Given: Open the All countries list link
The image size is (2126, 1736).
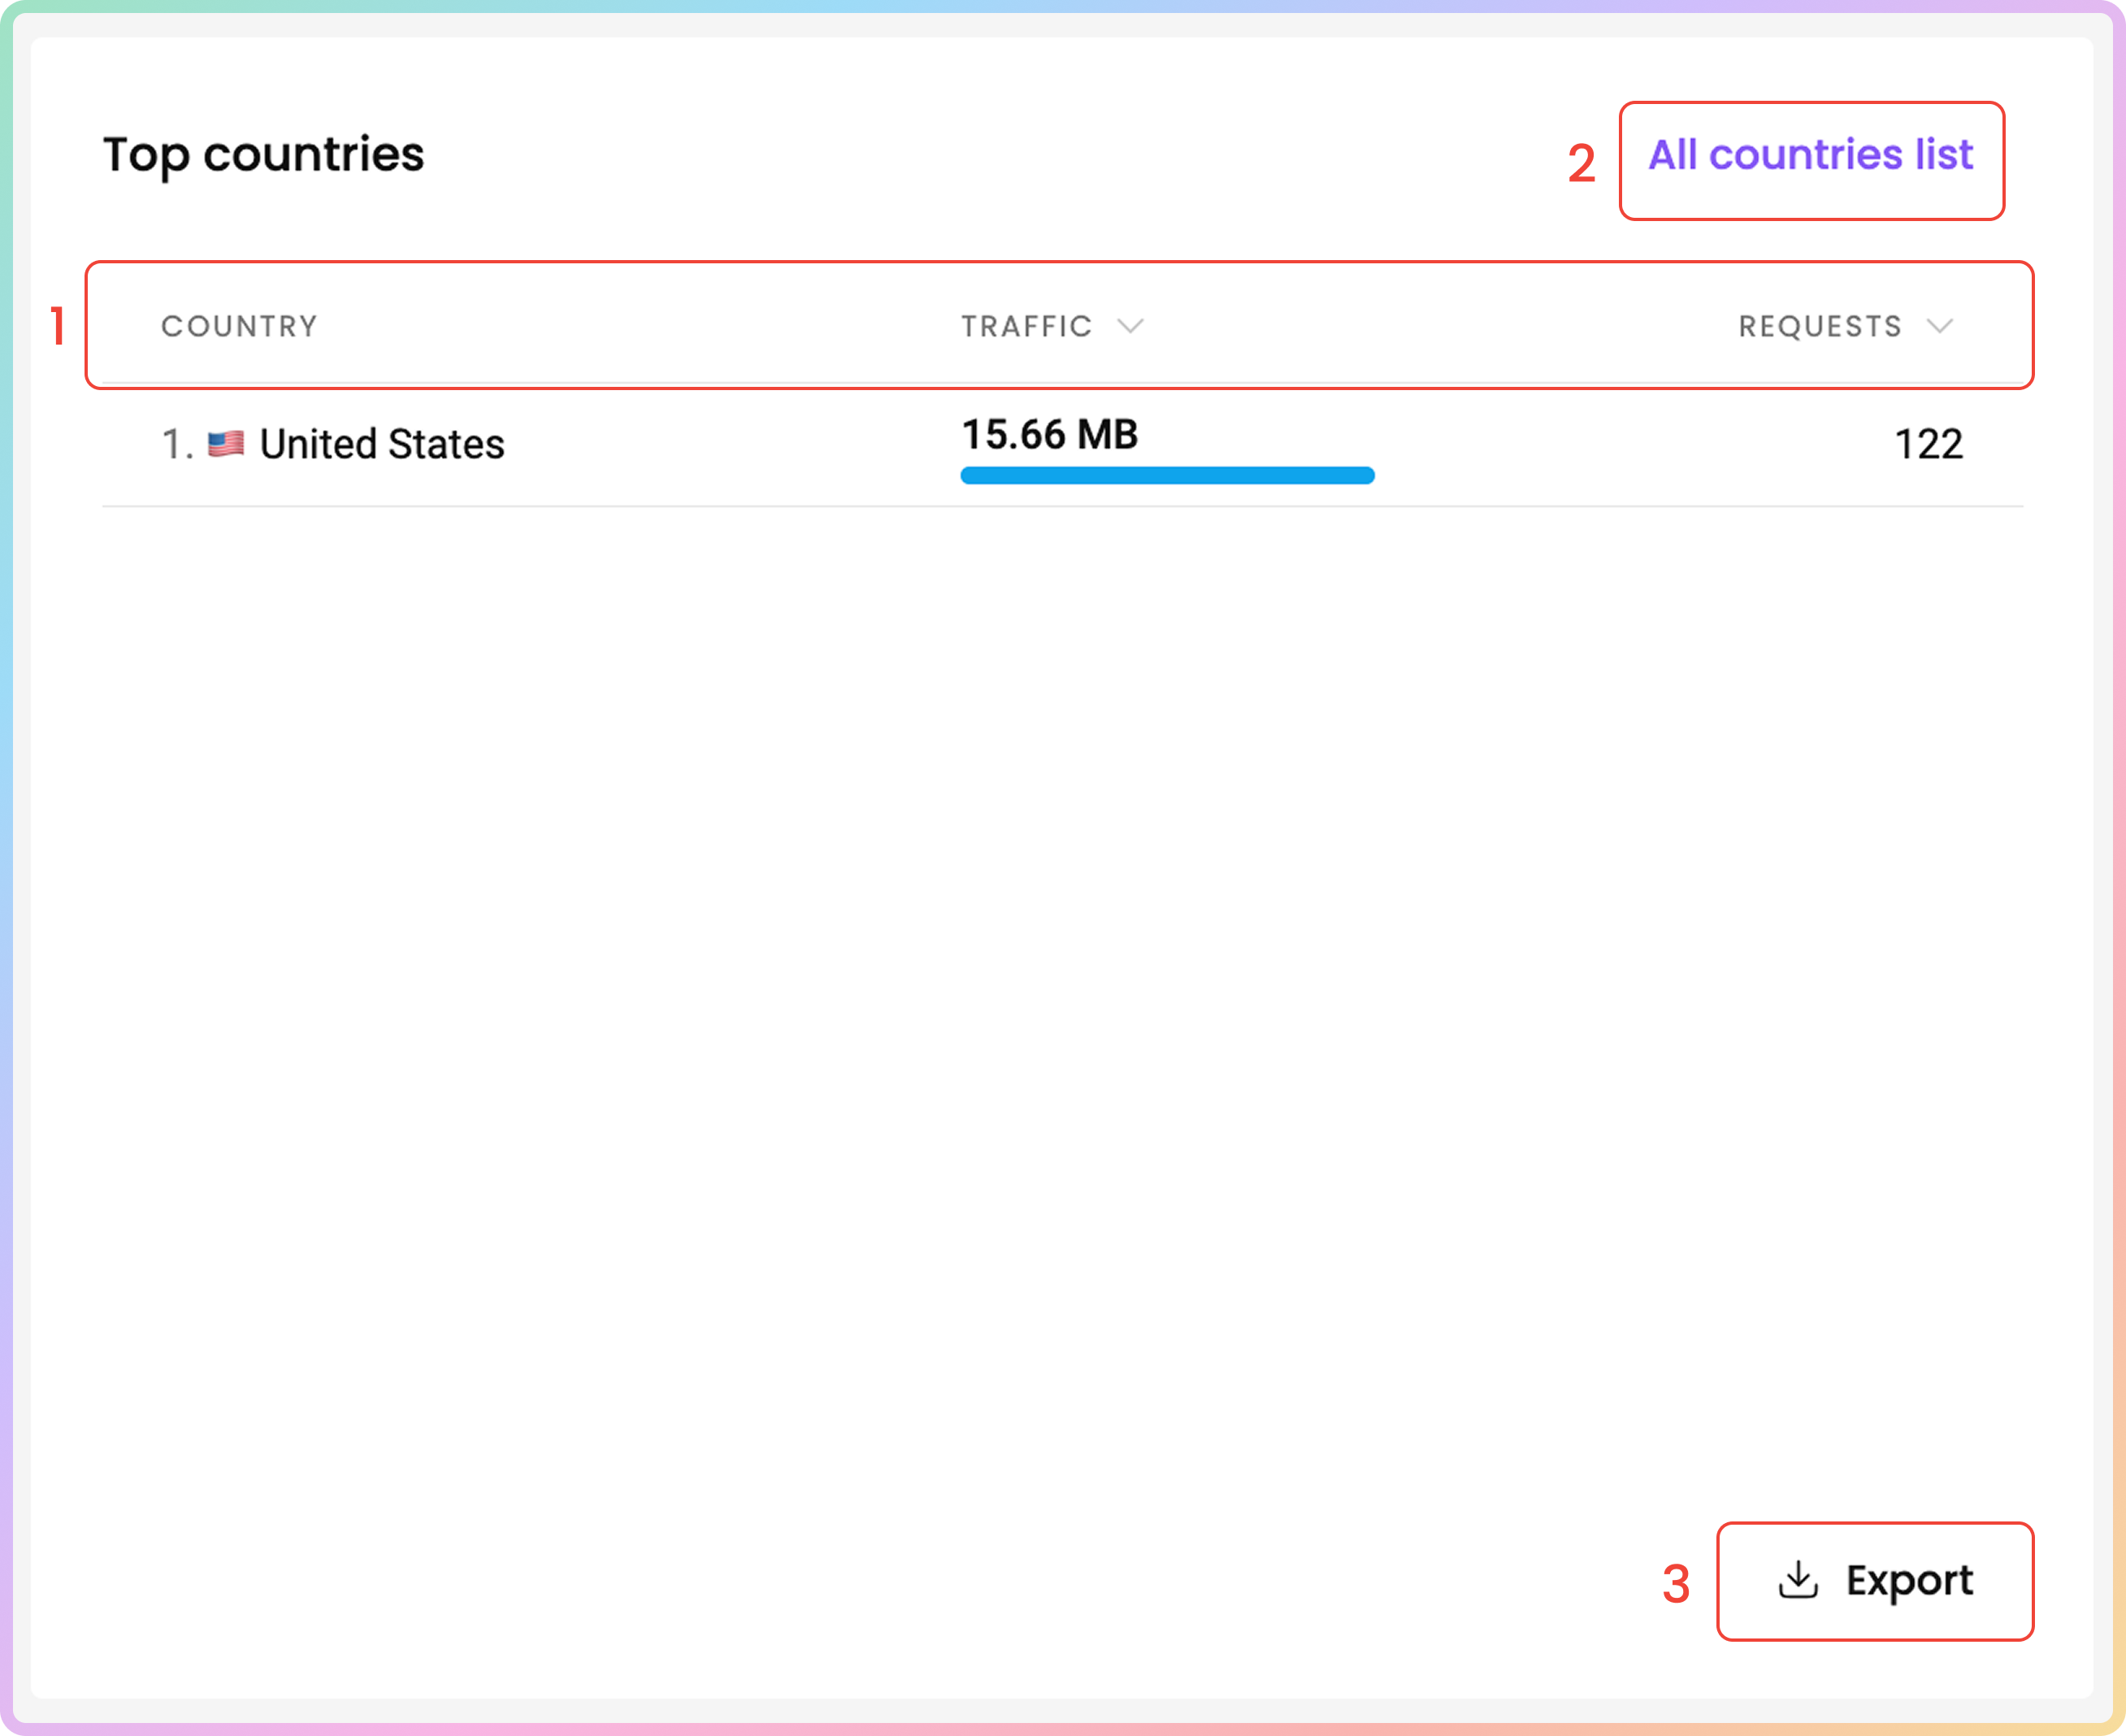Looking at the screenshot, I should (x=1810, y=156).
